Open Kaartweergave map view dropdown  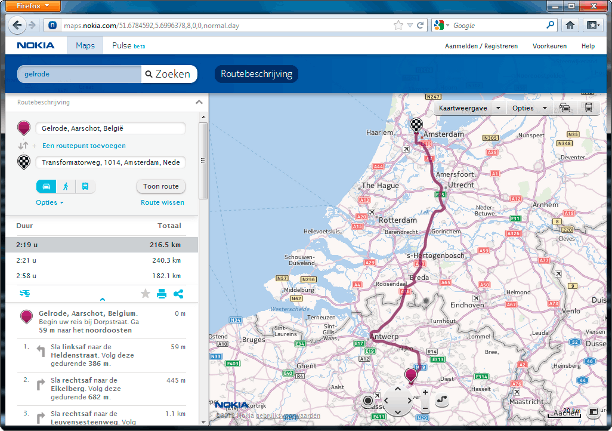469,107
